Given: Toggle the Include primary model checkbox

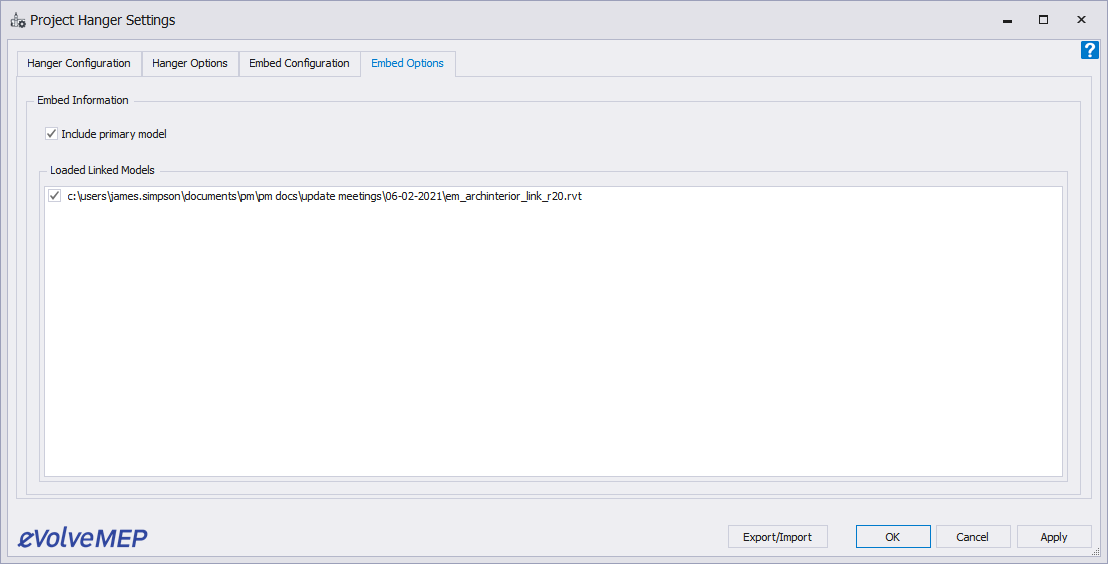Looking at the screenshot, I should [x=52, y=134].
